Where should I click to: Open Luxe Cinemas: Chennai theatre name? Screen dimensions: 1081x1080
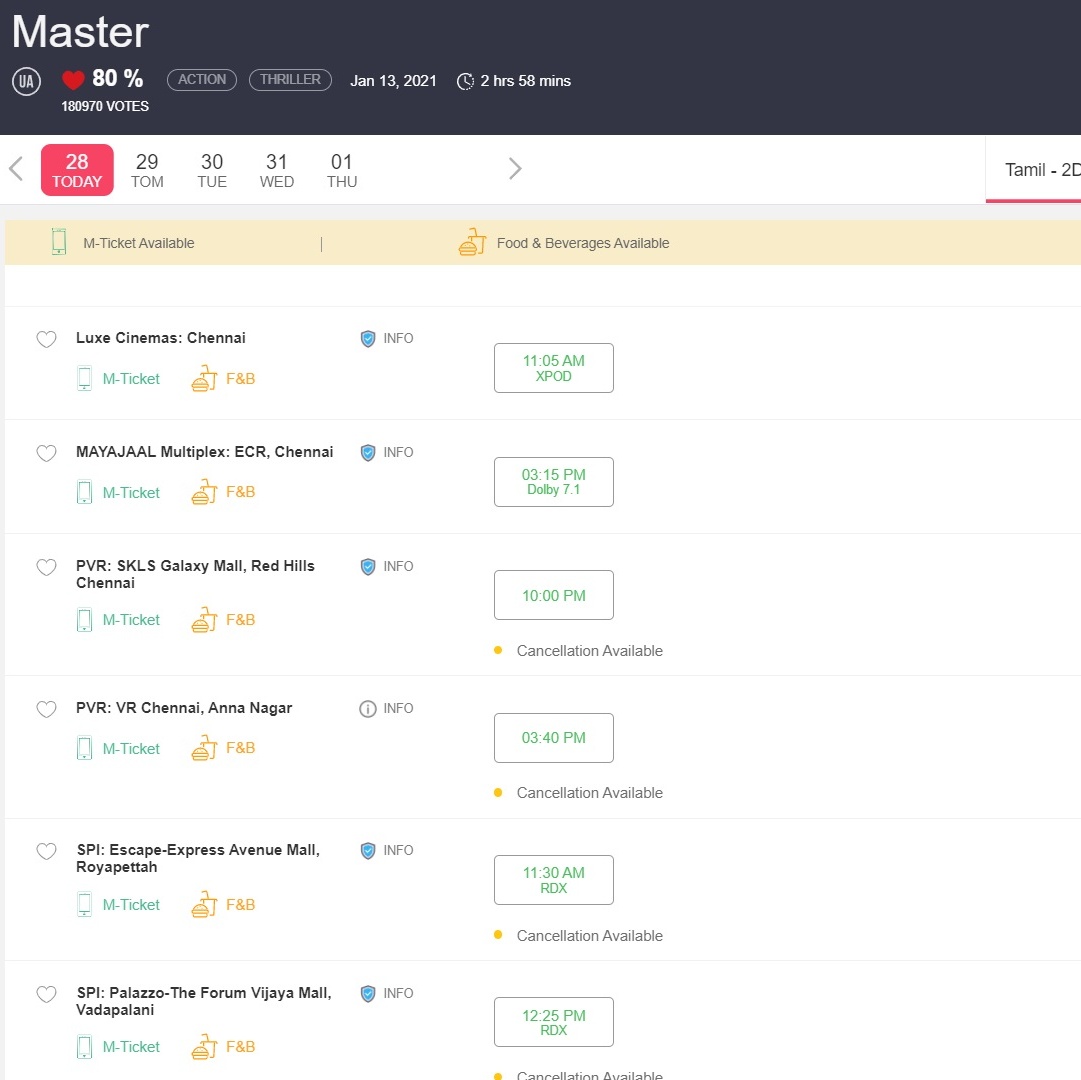pos(161,338)
